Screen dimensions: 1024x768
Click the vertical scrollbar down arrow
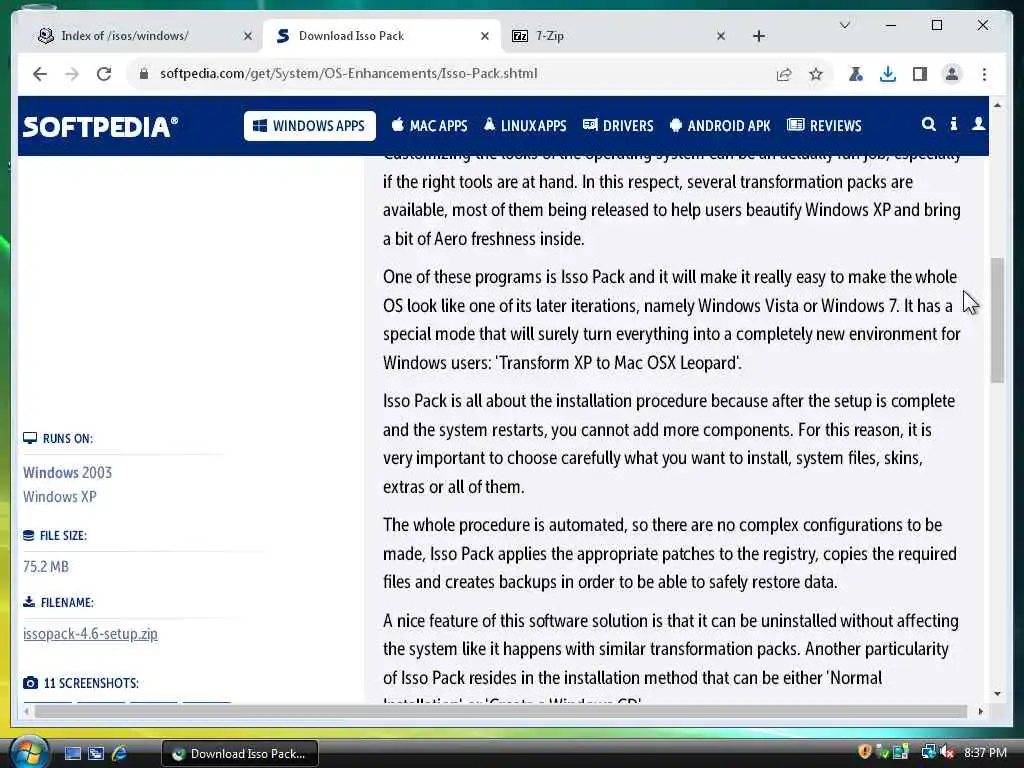click(x=997, y=694)
